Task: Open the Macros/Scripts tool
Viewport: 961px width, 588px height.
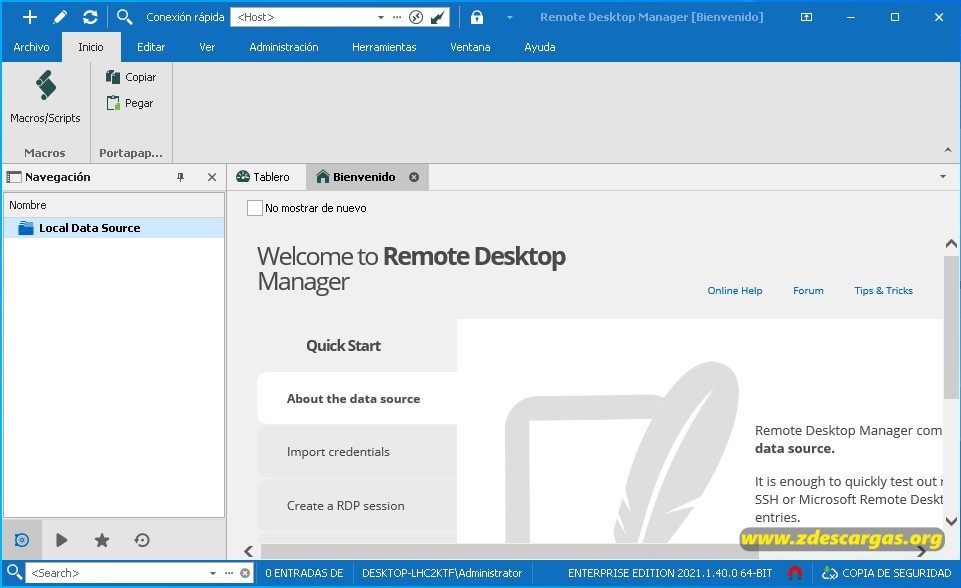Action: point(45,98)
